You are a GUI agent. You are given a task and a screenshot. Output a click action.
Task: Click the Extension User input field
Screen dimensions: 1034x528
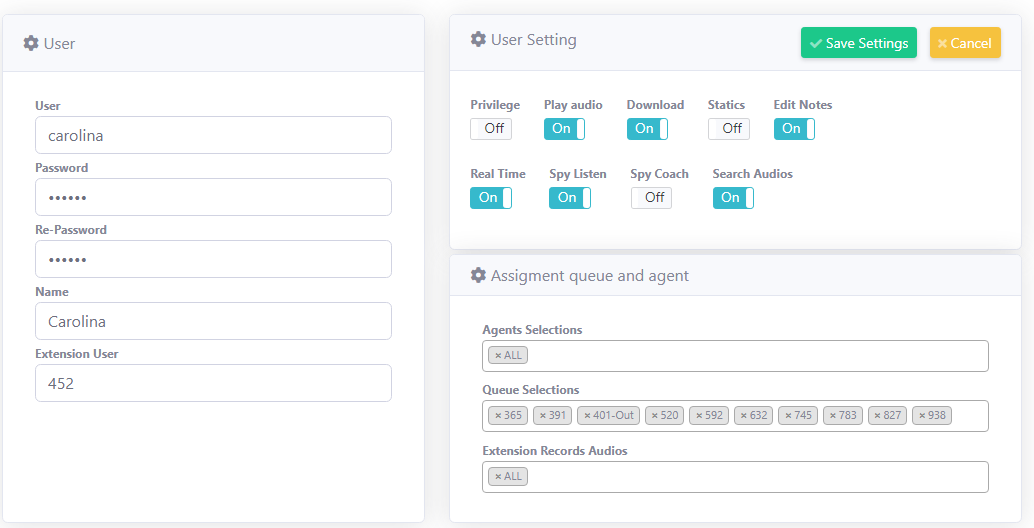[x=213, y=383]
